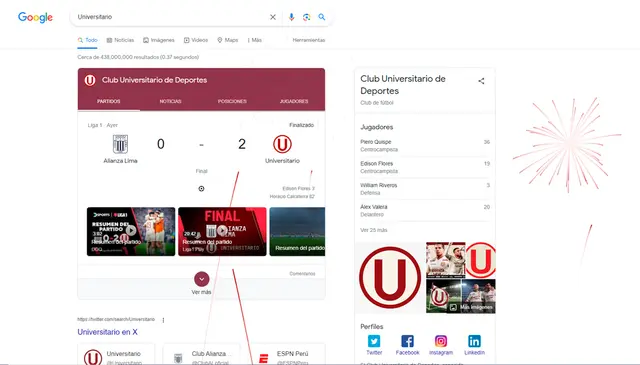This screenshot has height=365, width=640.
Task: Open Universitario X account card
Action: click(x=116, y=354)
